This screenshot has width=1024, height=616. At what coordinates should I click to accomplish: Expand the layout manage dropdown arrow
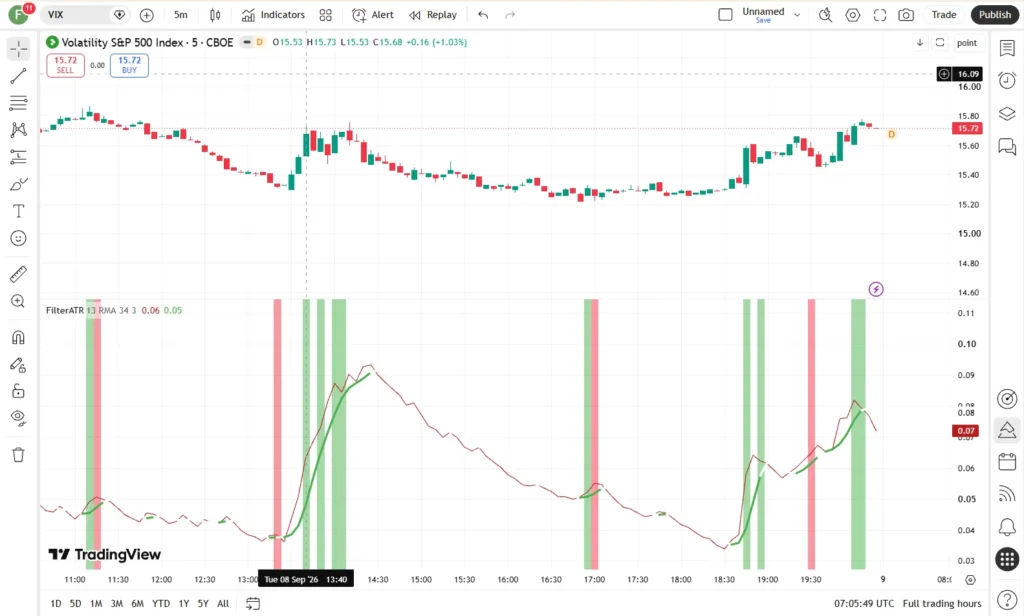pyautogui.click(x=797, y=14)
